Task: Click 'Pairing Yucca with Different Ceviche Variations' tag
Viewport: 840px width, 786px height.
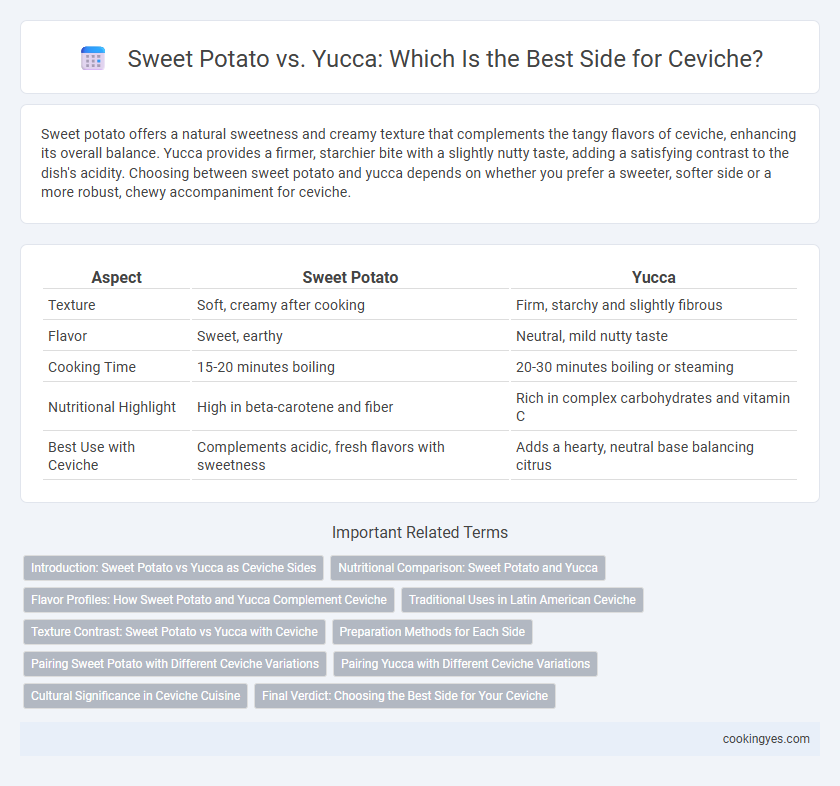Action: [466, 664]
